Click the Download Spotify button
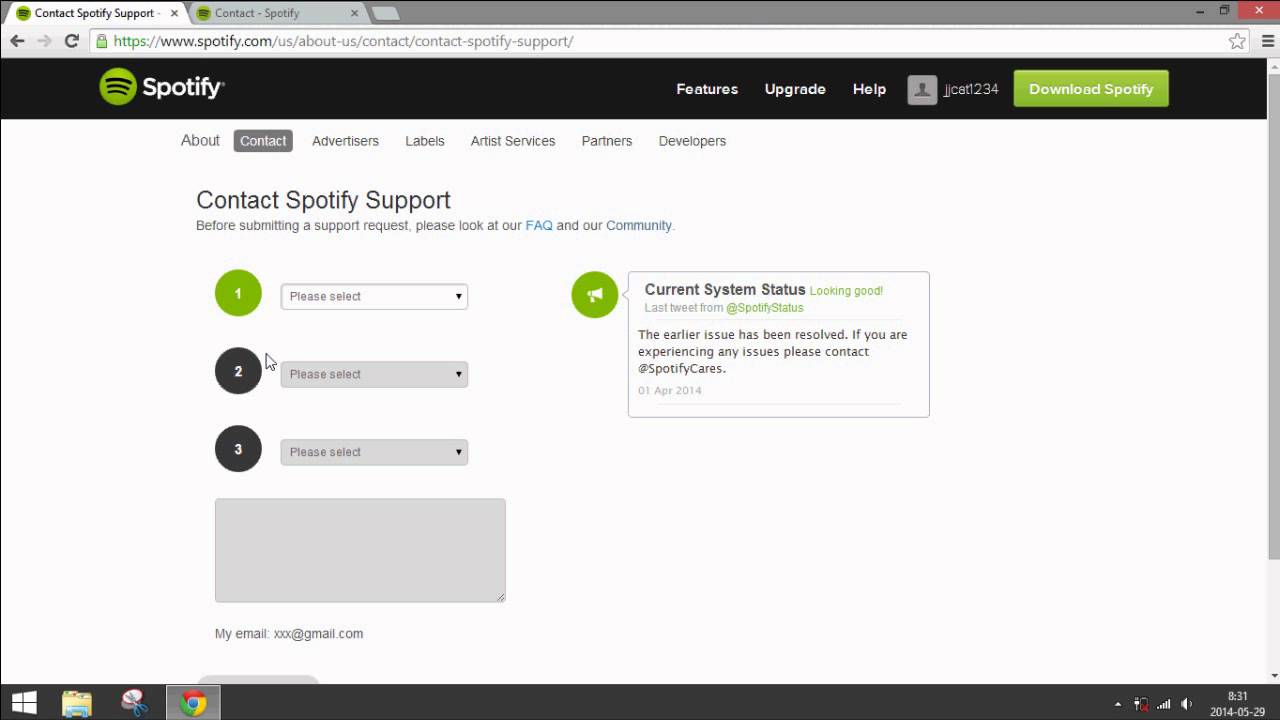The width and height of the screenshot is (1280, 720). pyautogui.click(x=1091, y=89)
